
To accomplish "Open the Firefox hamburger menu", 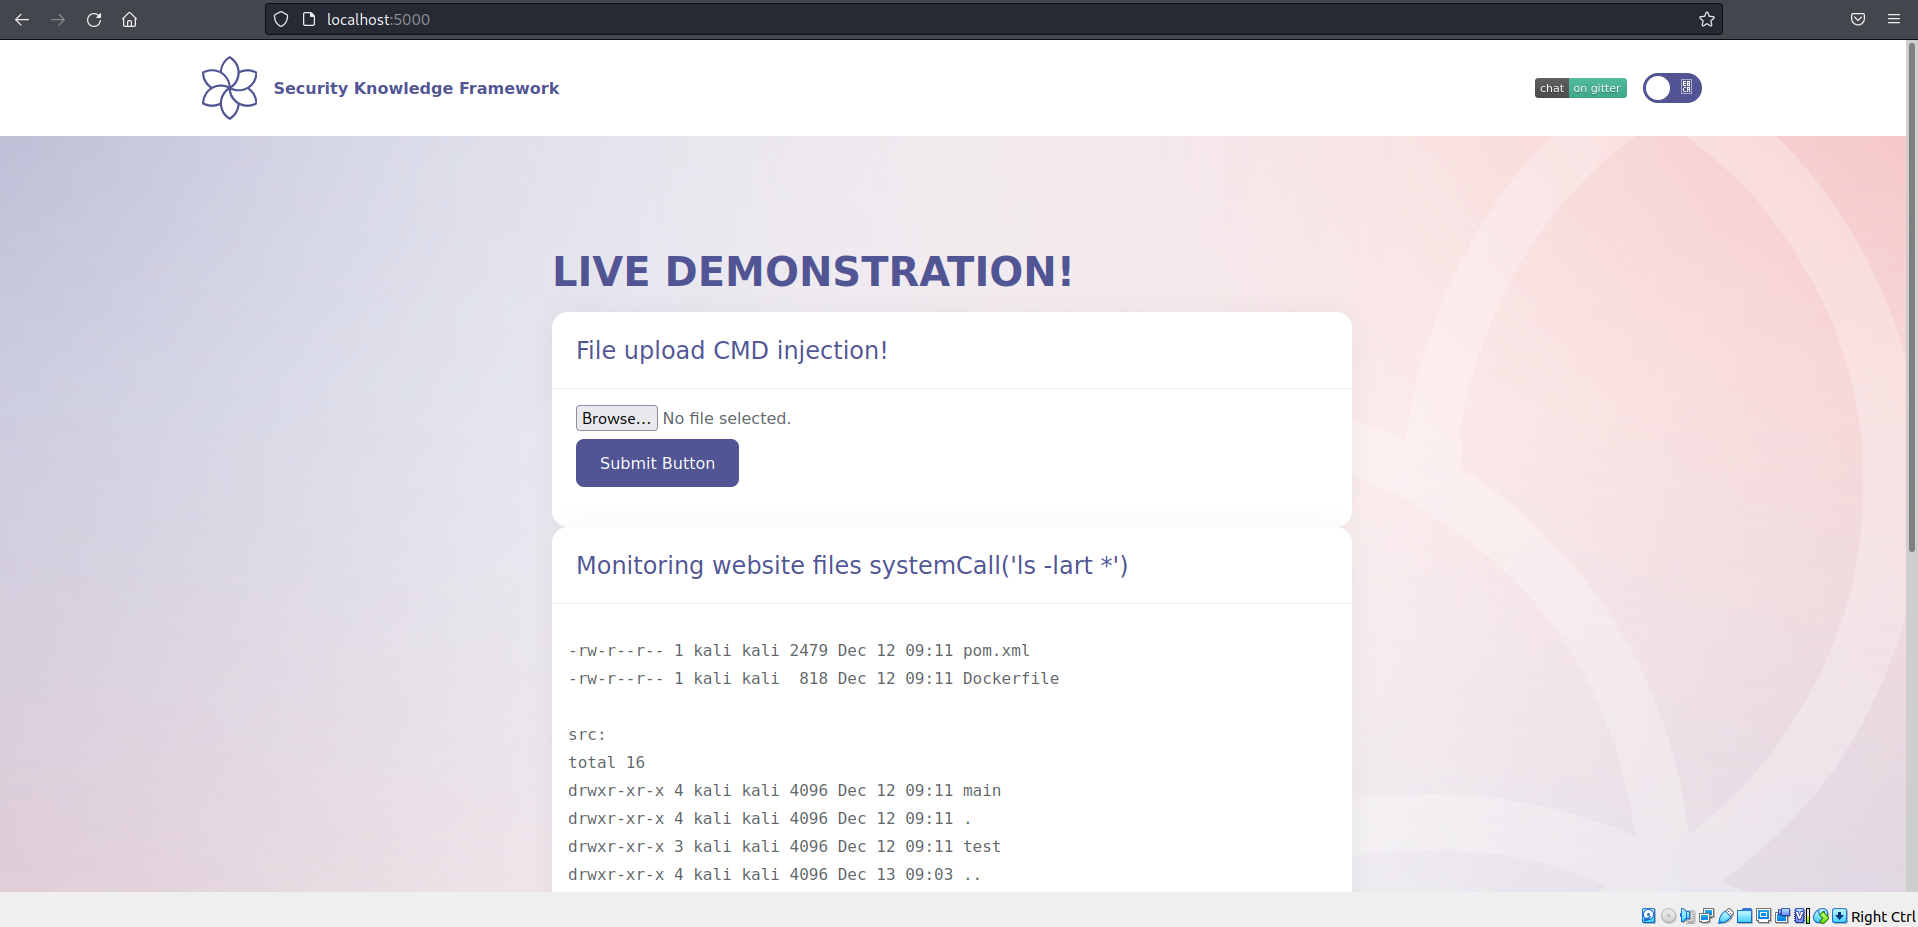I will click(1894, 19).
